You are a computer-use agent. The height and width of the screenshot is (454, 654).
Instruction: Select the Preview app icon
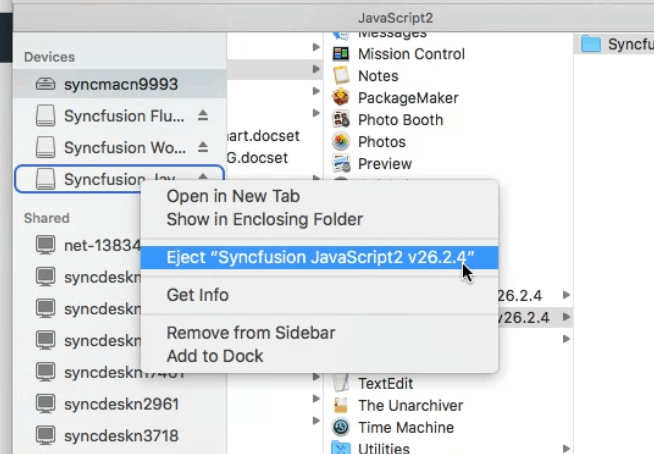341,164
